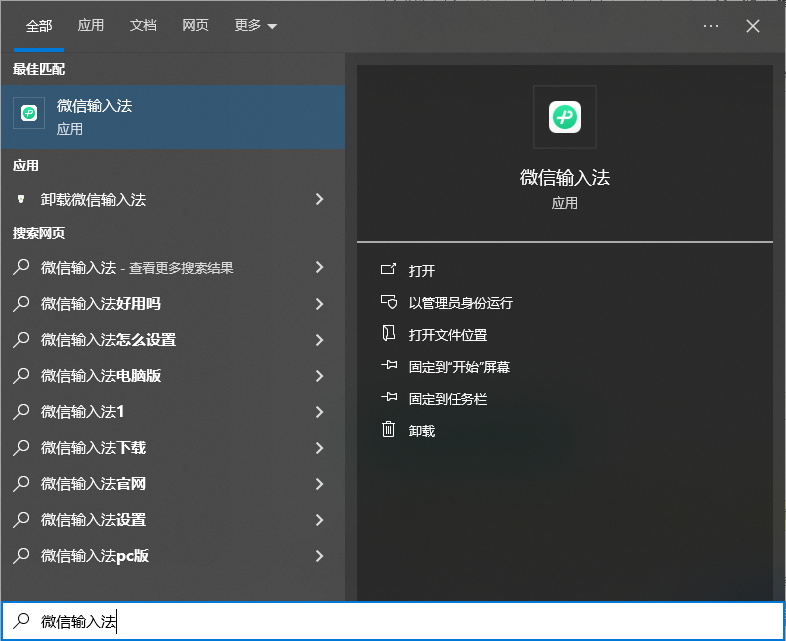Select web suggestion 微信输入法怎么设置
Image resolution: width=786 pixels, height=641 pixels.
(108, 339)
